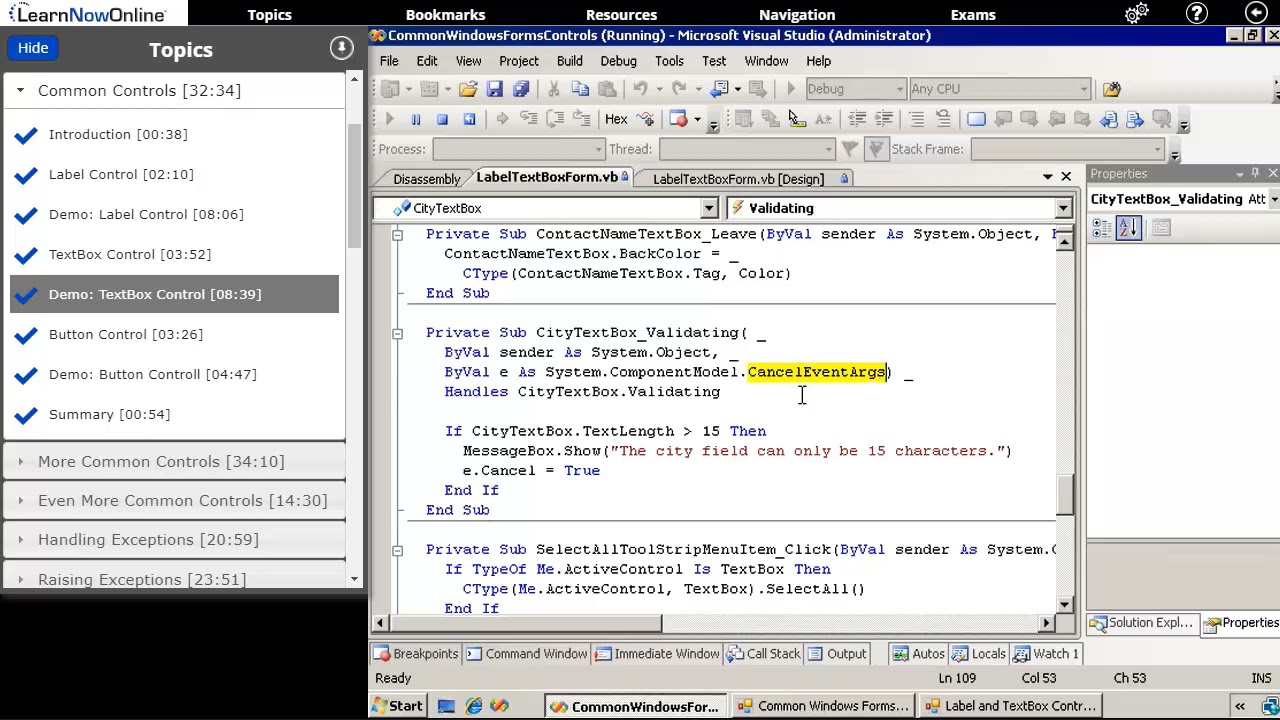
Task: Open the Tools menu
Action: click(x=669, y=61)
